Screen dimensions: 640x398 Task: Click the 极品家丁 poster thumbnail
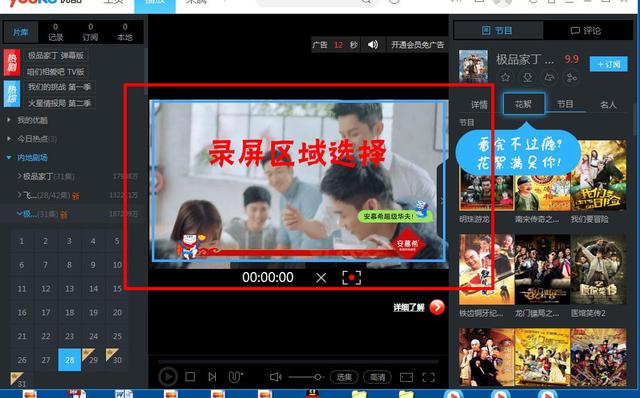(473, 66)
